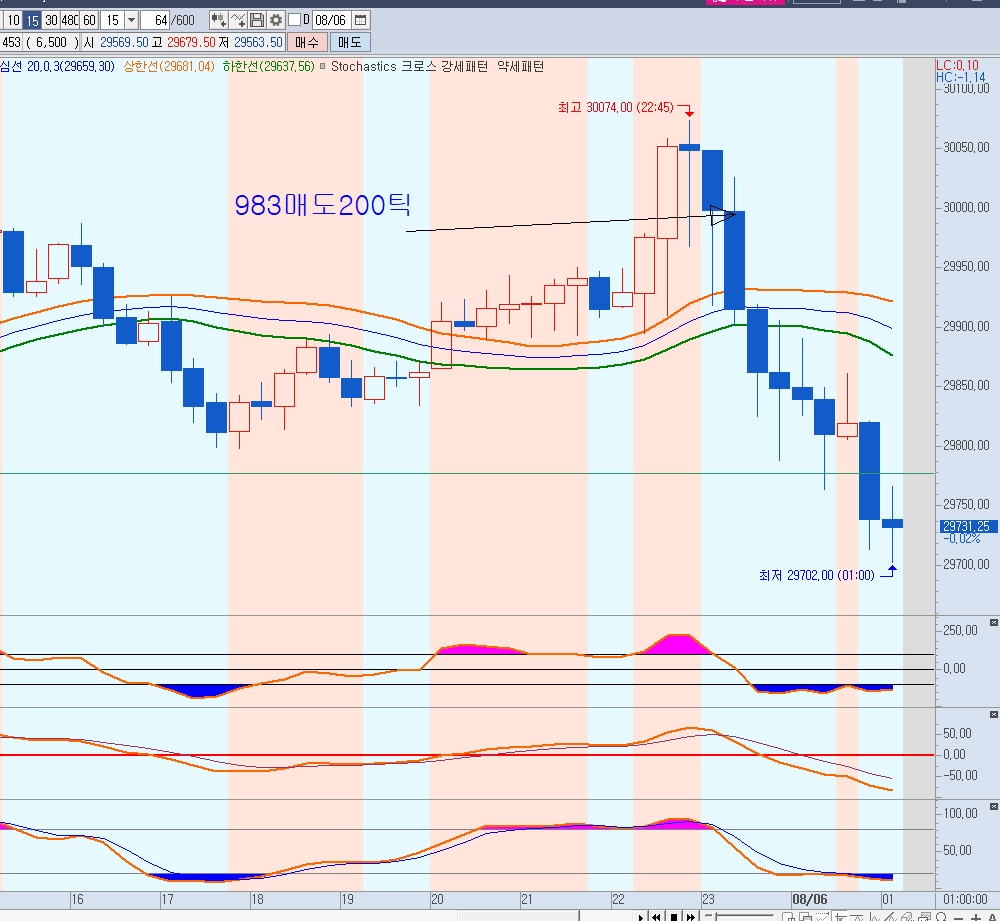Open the add indicator candlestick icon
This screenshot has height=921, width=1000.
pos(218,20)
